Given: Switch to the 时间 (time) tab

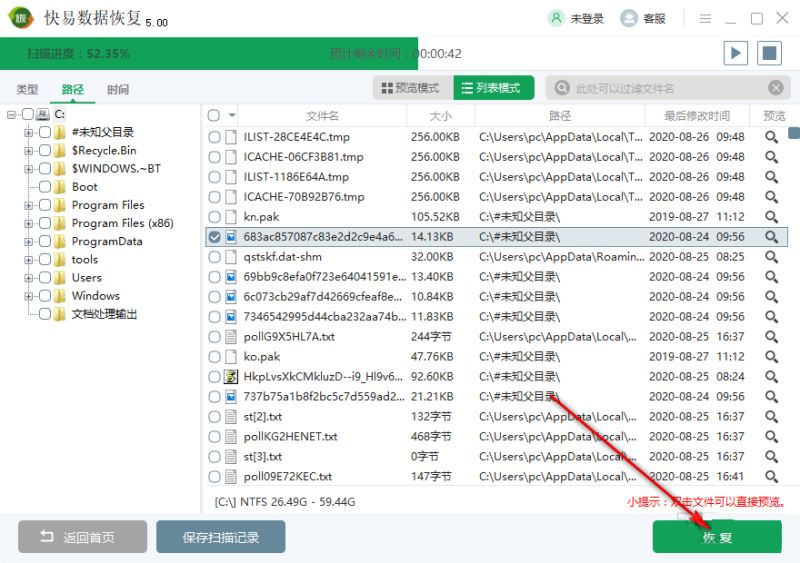Looking at the screenshot, I should (118, 89).
